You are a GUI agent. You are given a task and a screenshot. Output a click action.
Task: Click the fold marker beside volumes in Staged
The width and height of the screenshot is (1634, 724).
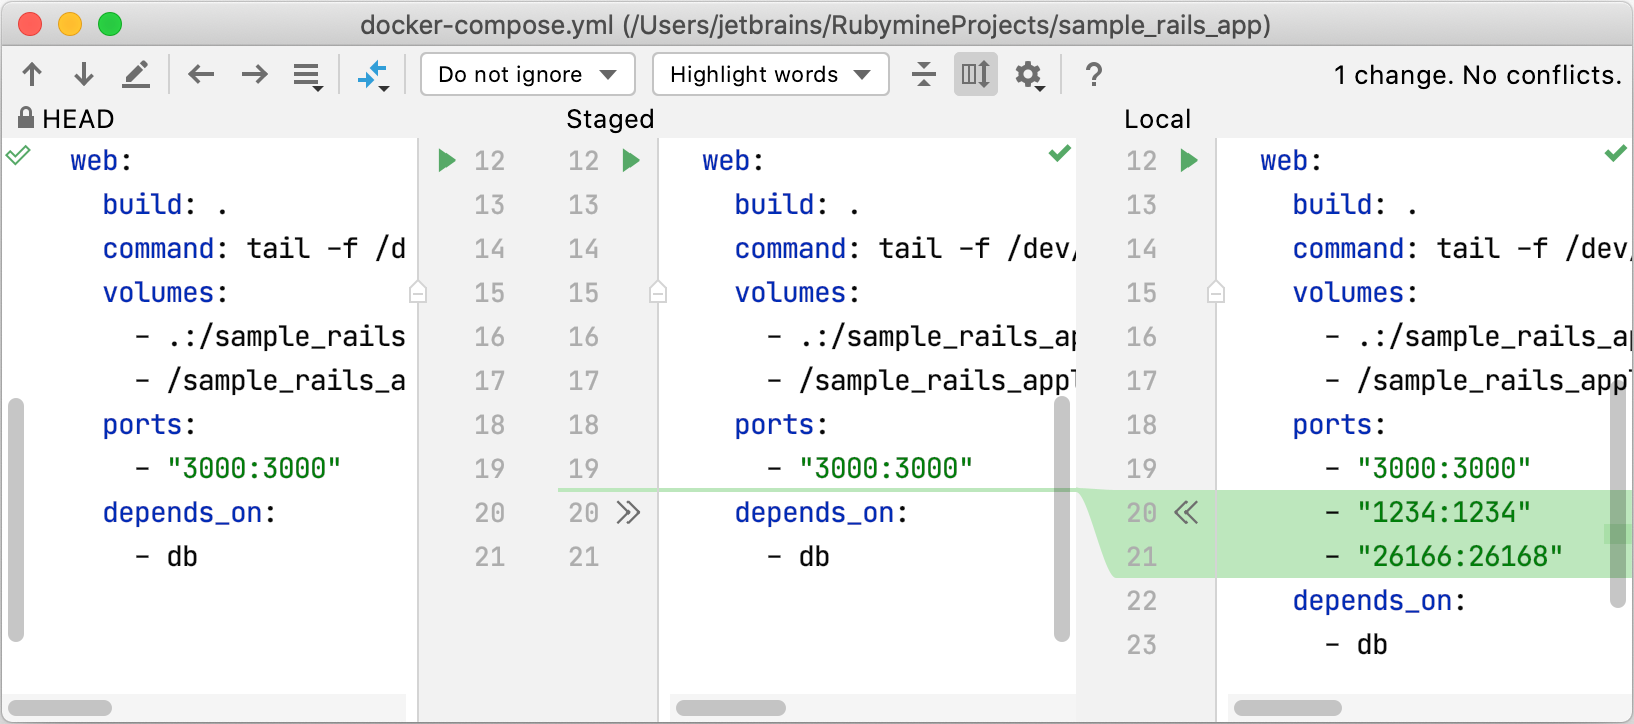pos(657,292)
